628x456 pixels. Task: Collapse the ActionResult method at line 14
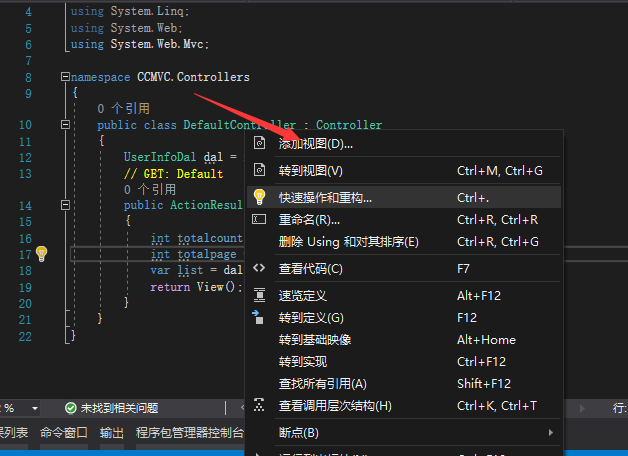click(65, 205)
